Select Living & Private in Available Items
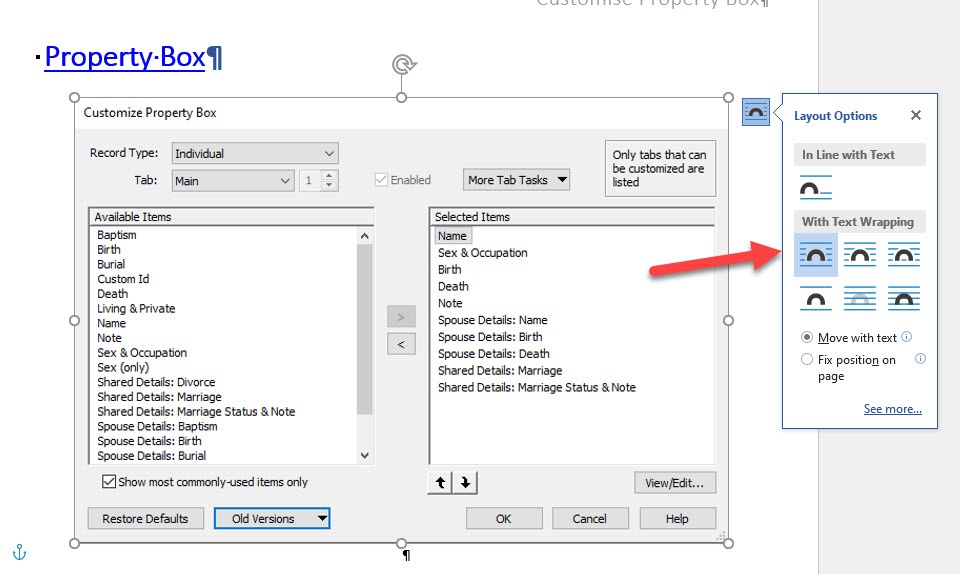This screenshot has width=960, height=574. (136, 308)
